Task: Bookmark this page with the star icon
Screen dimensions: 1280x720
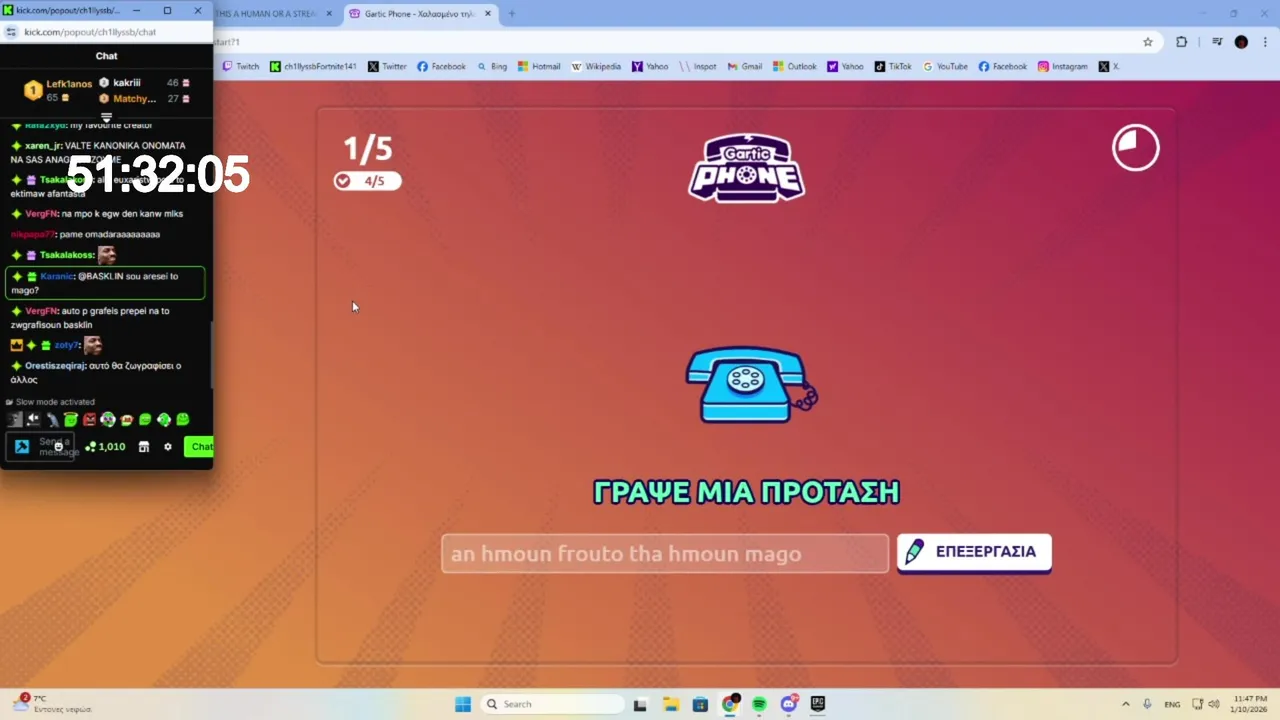Action: click(x=1148, y=42)
